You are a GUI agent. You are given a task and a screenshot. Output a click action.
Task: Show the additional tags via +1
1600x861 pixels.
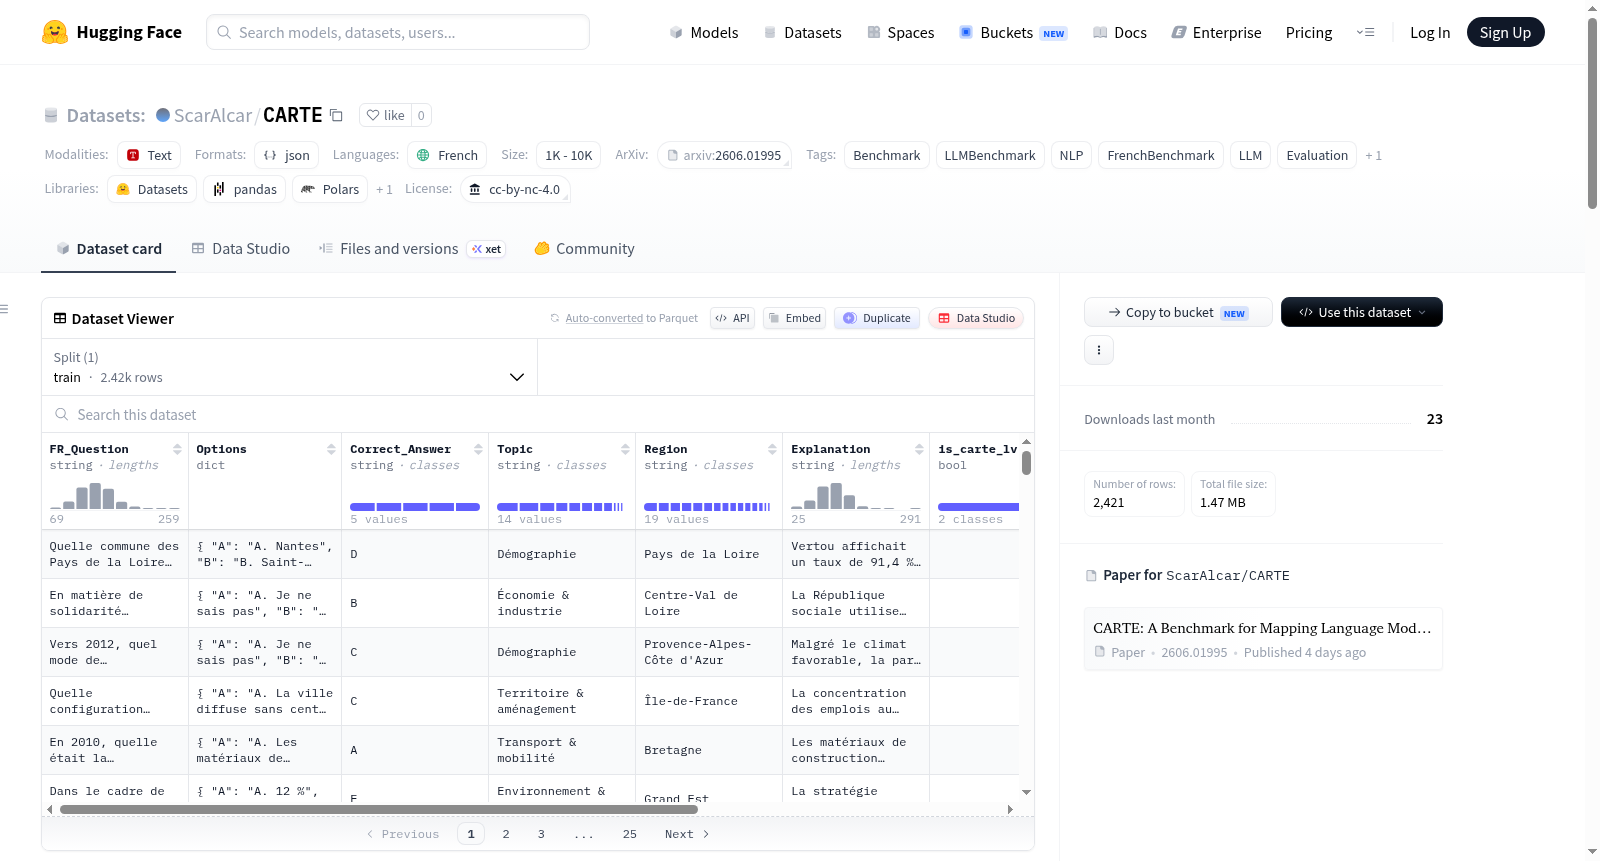tap(1373, 155)
